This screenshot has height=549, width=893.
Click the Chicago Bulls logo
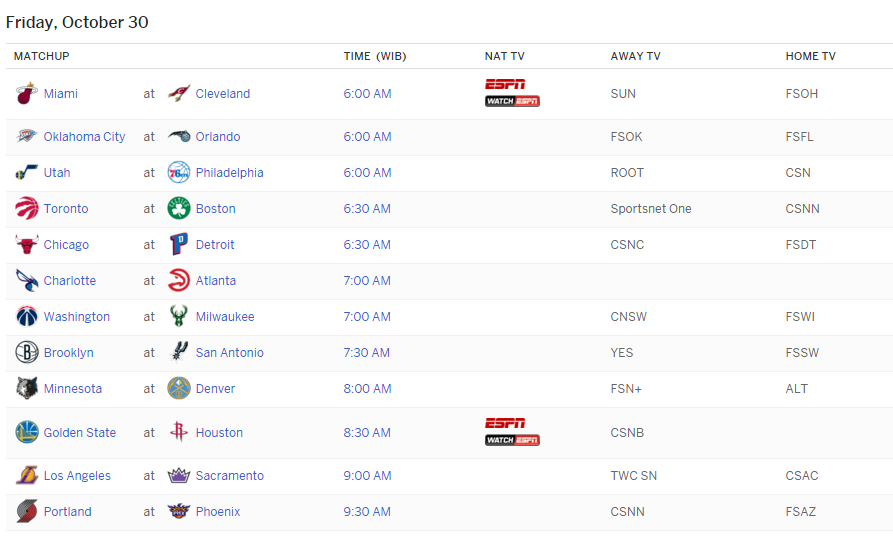point(27,245)
